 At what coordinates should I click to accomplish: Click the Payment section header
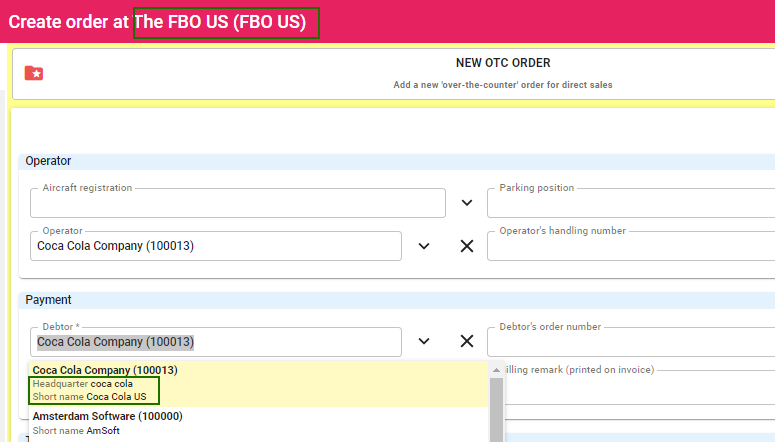click(397, 300)
